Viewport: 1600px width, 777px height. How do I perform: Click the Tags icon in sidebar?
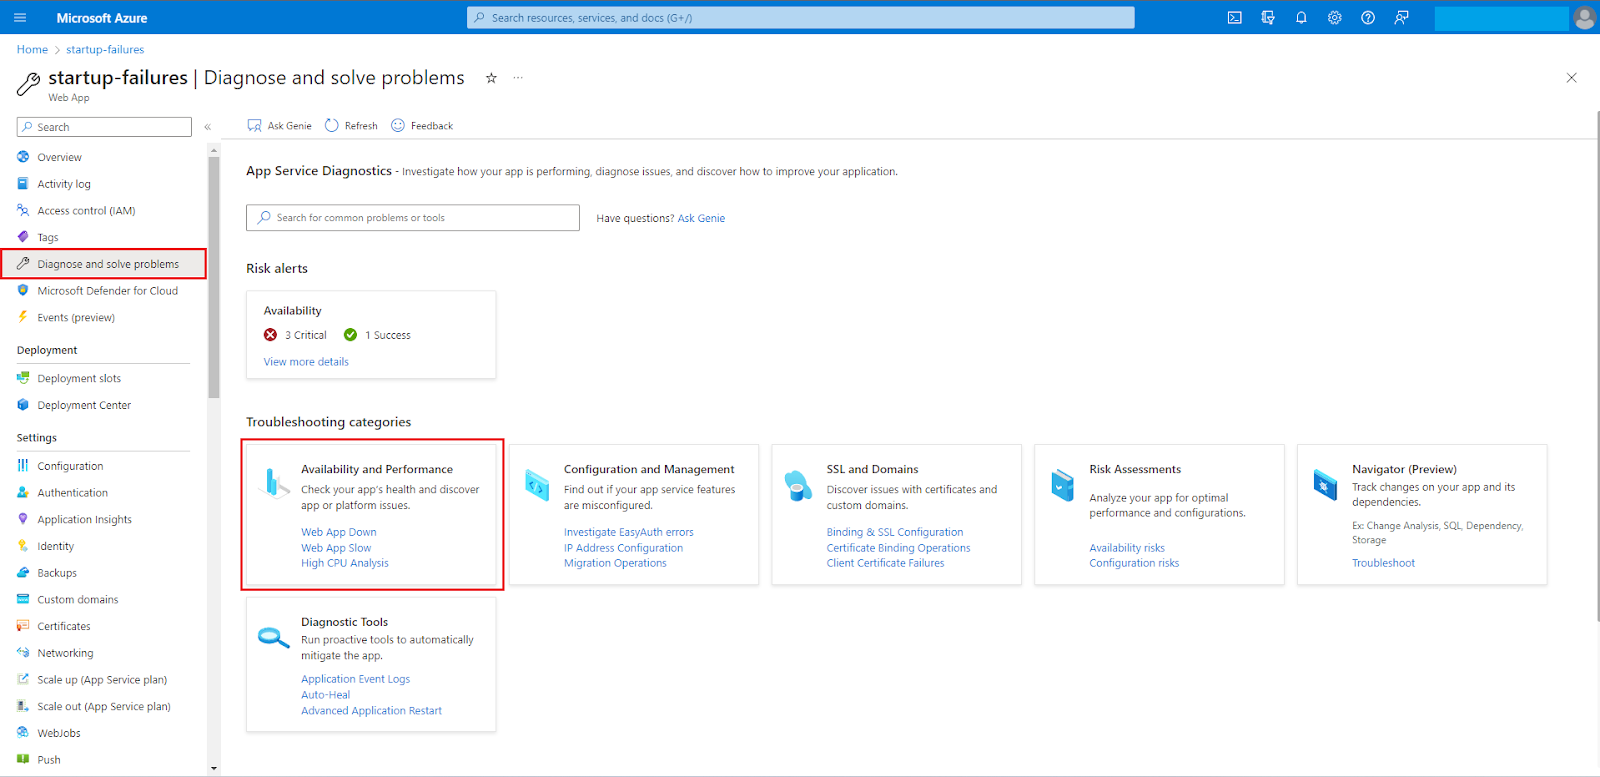(23, 237)
